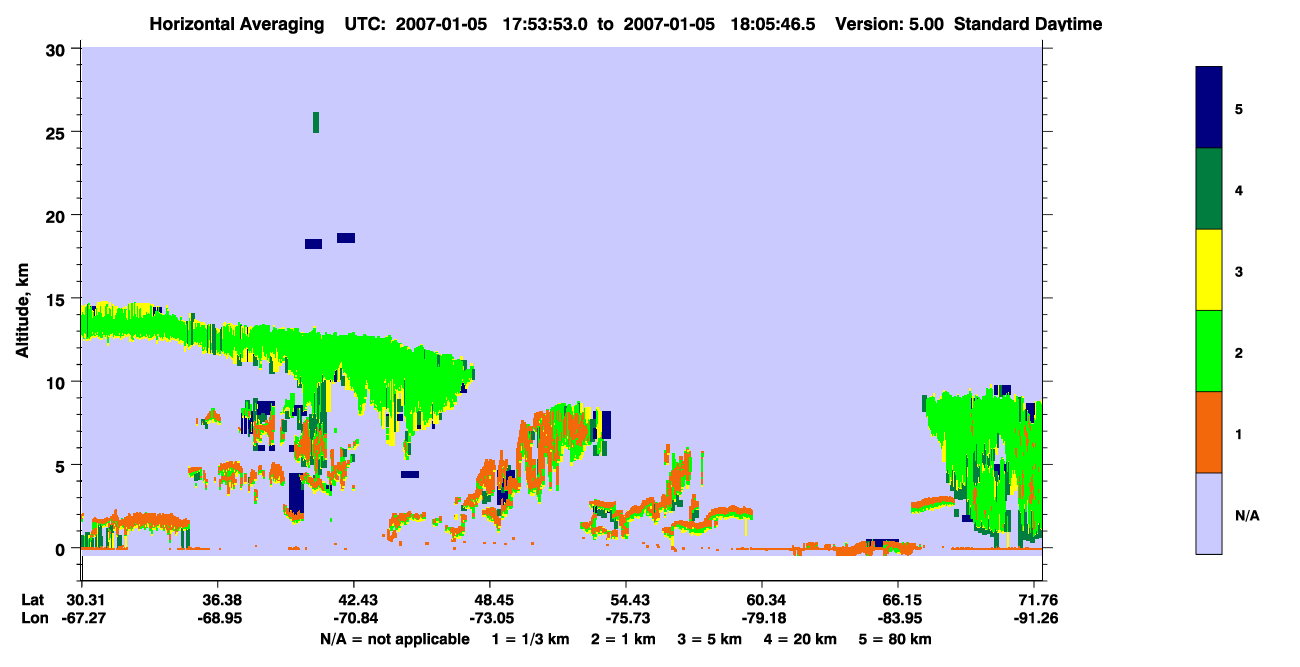Click the yellow colorbar segment labeled 3

[1209, 270]
